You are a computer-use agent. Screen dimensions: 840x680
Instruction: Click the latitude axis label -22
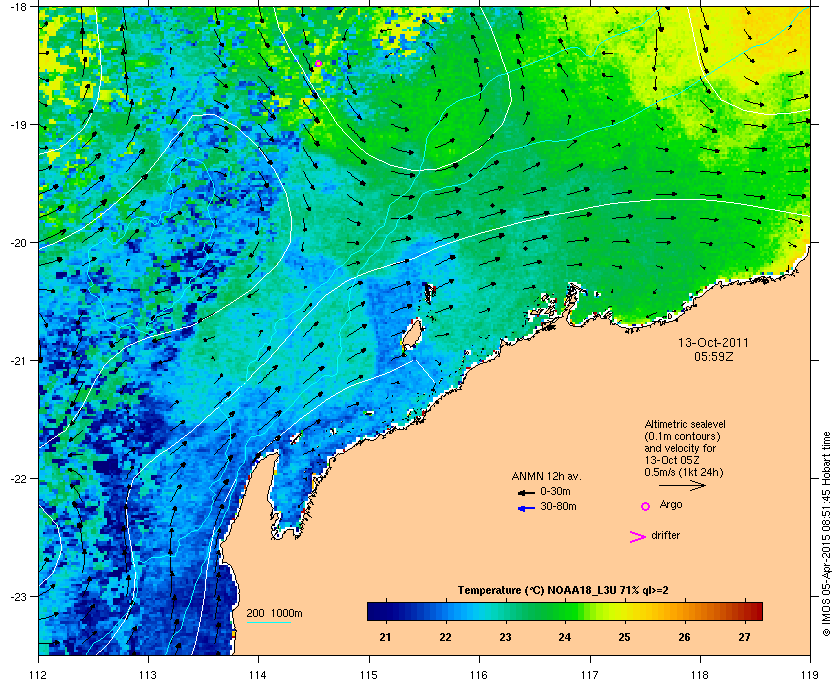tap(19, 479)
